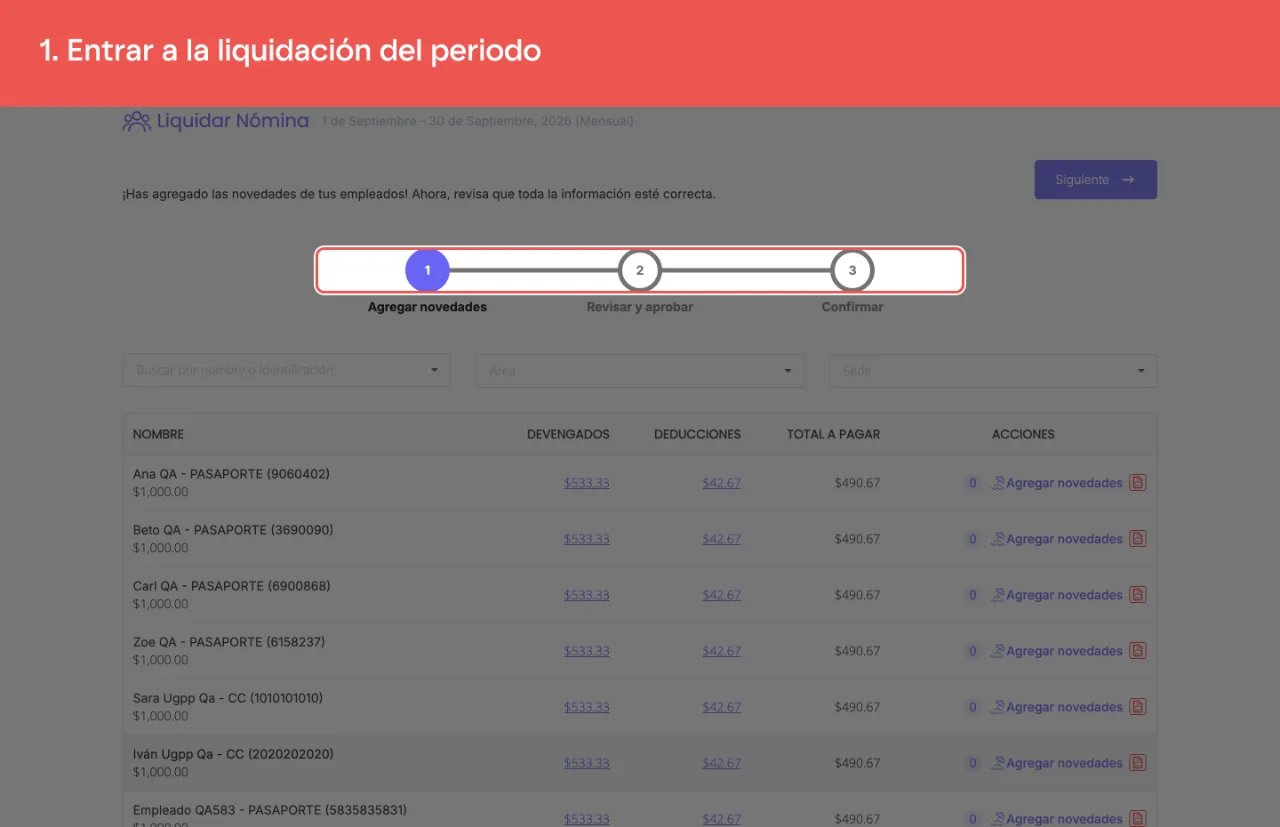The height and width of the screenshot is (827, 1280).
Task: Open Carl QA deducciones $42.67 link
Action: click(x=721, y=595)
